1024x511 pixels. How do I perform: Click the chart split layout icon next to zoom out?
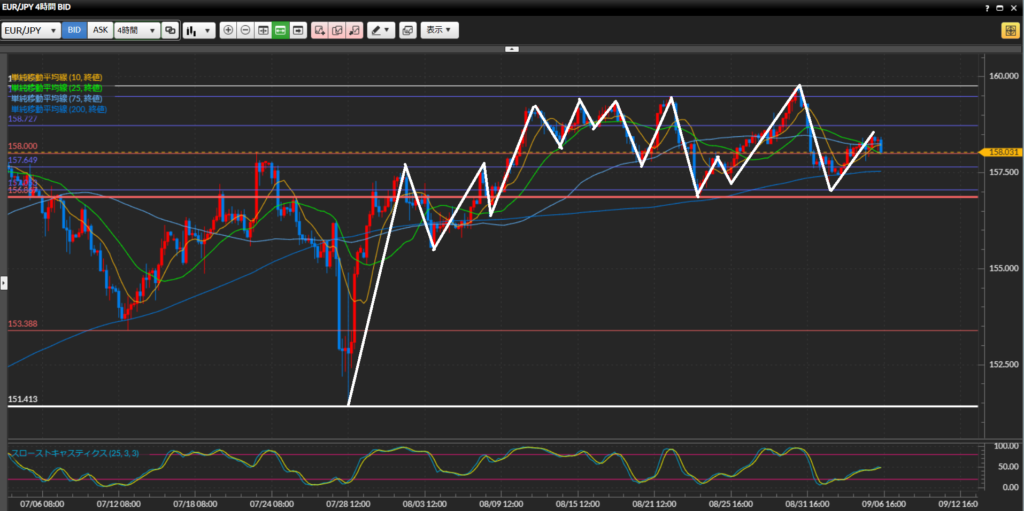click(263, 30)
